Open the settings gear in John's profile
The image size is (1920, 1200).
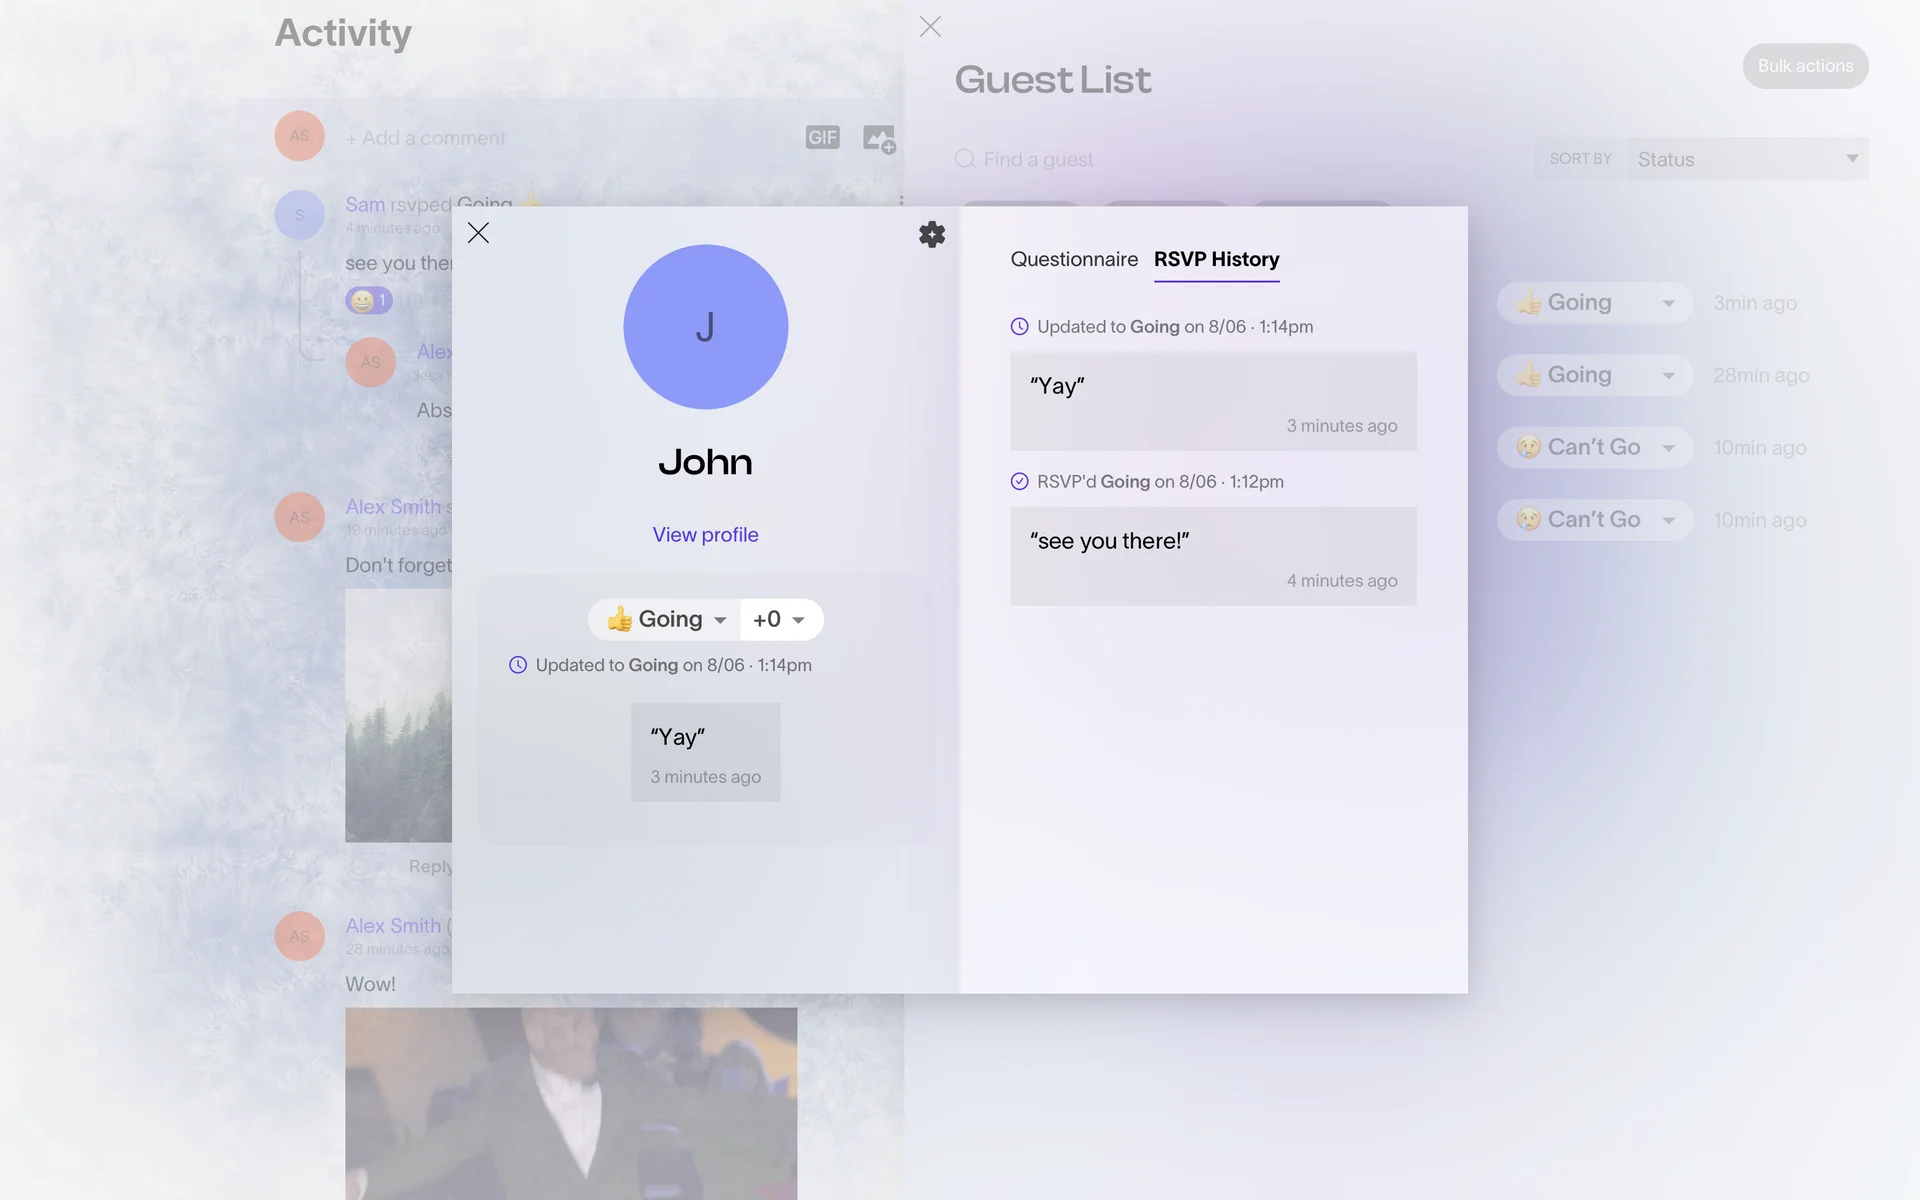pyautogui.click(x=931, y=234)
